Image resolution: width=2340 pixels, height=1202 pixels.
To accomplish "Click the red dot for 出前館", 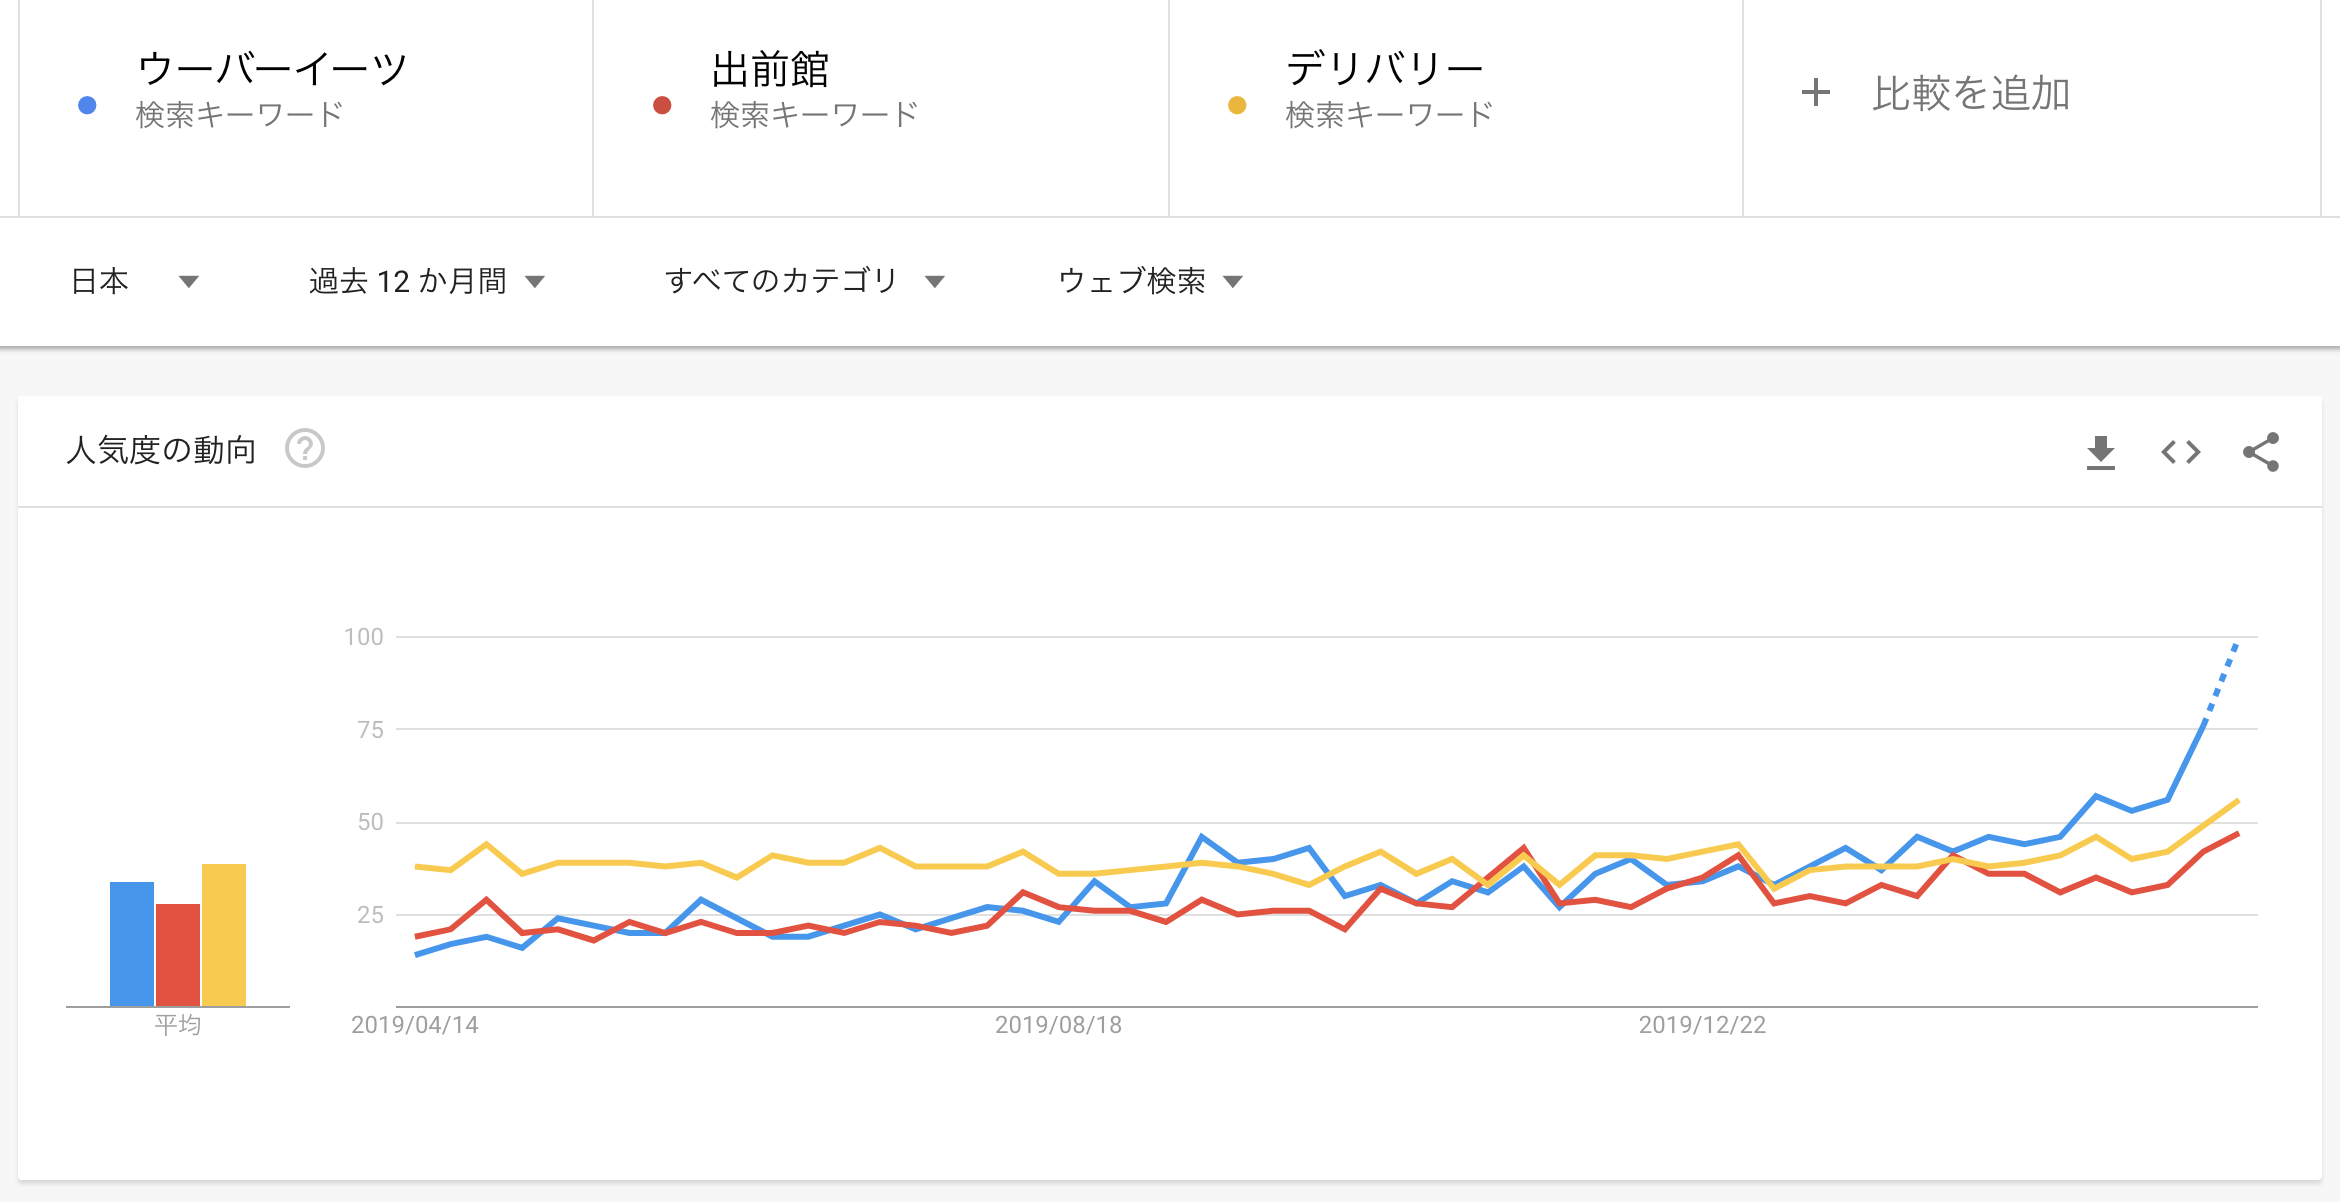I will pos(661,104).
